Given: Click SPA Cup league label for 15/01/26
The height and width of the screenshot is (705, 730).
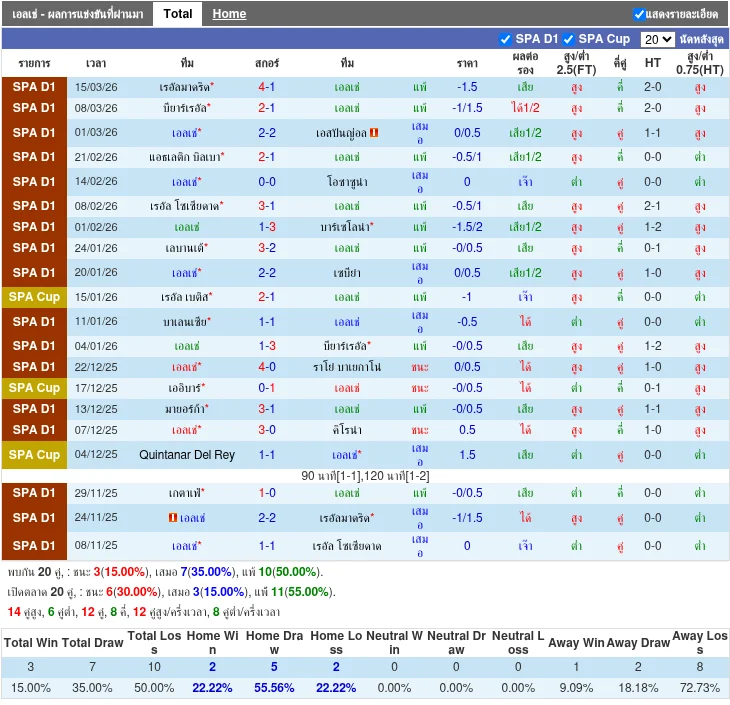Looking at the screenshot, I should click(34, 297).
